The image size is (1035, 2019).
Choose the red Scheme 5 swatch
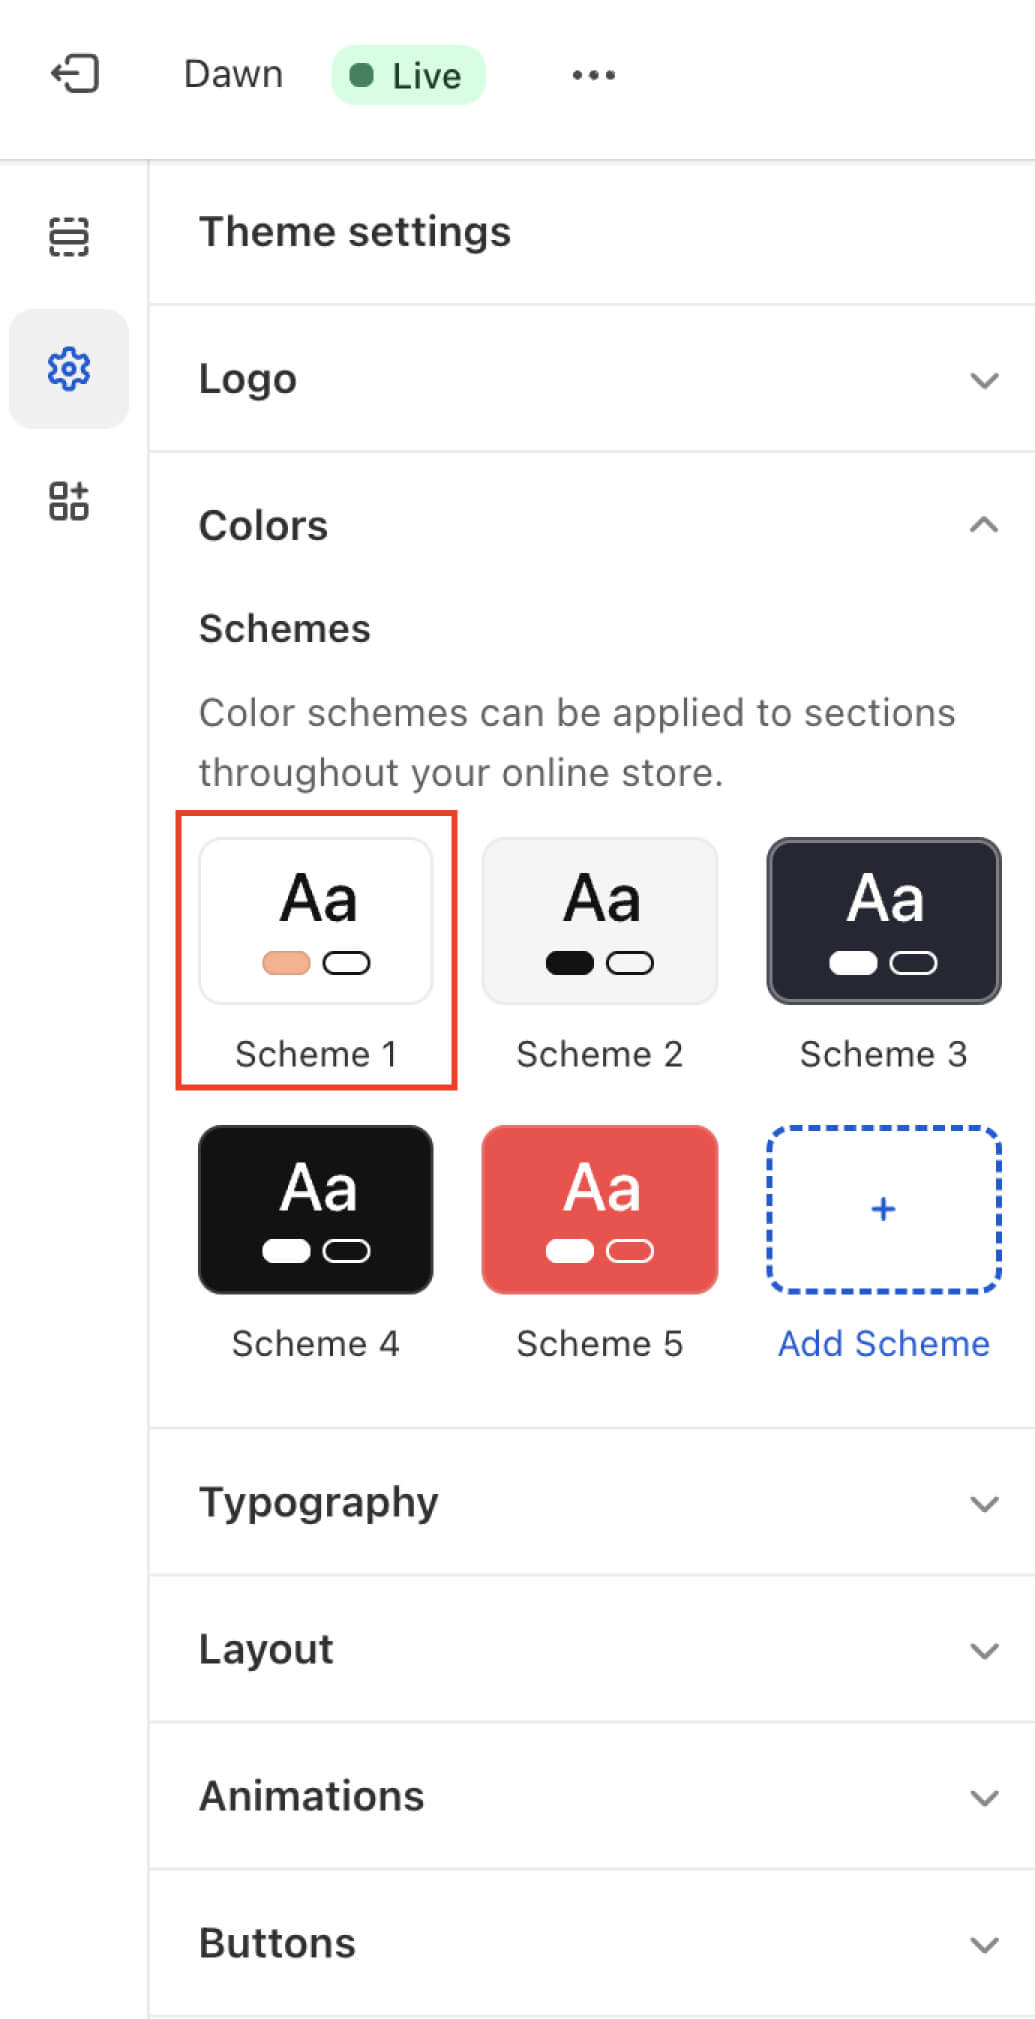tap(599, 1209)
